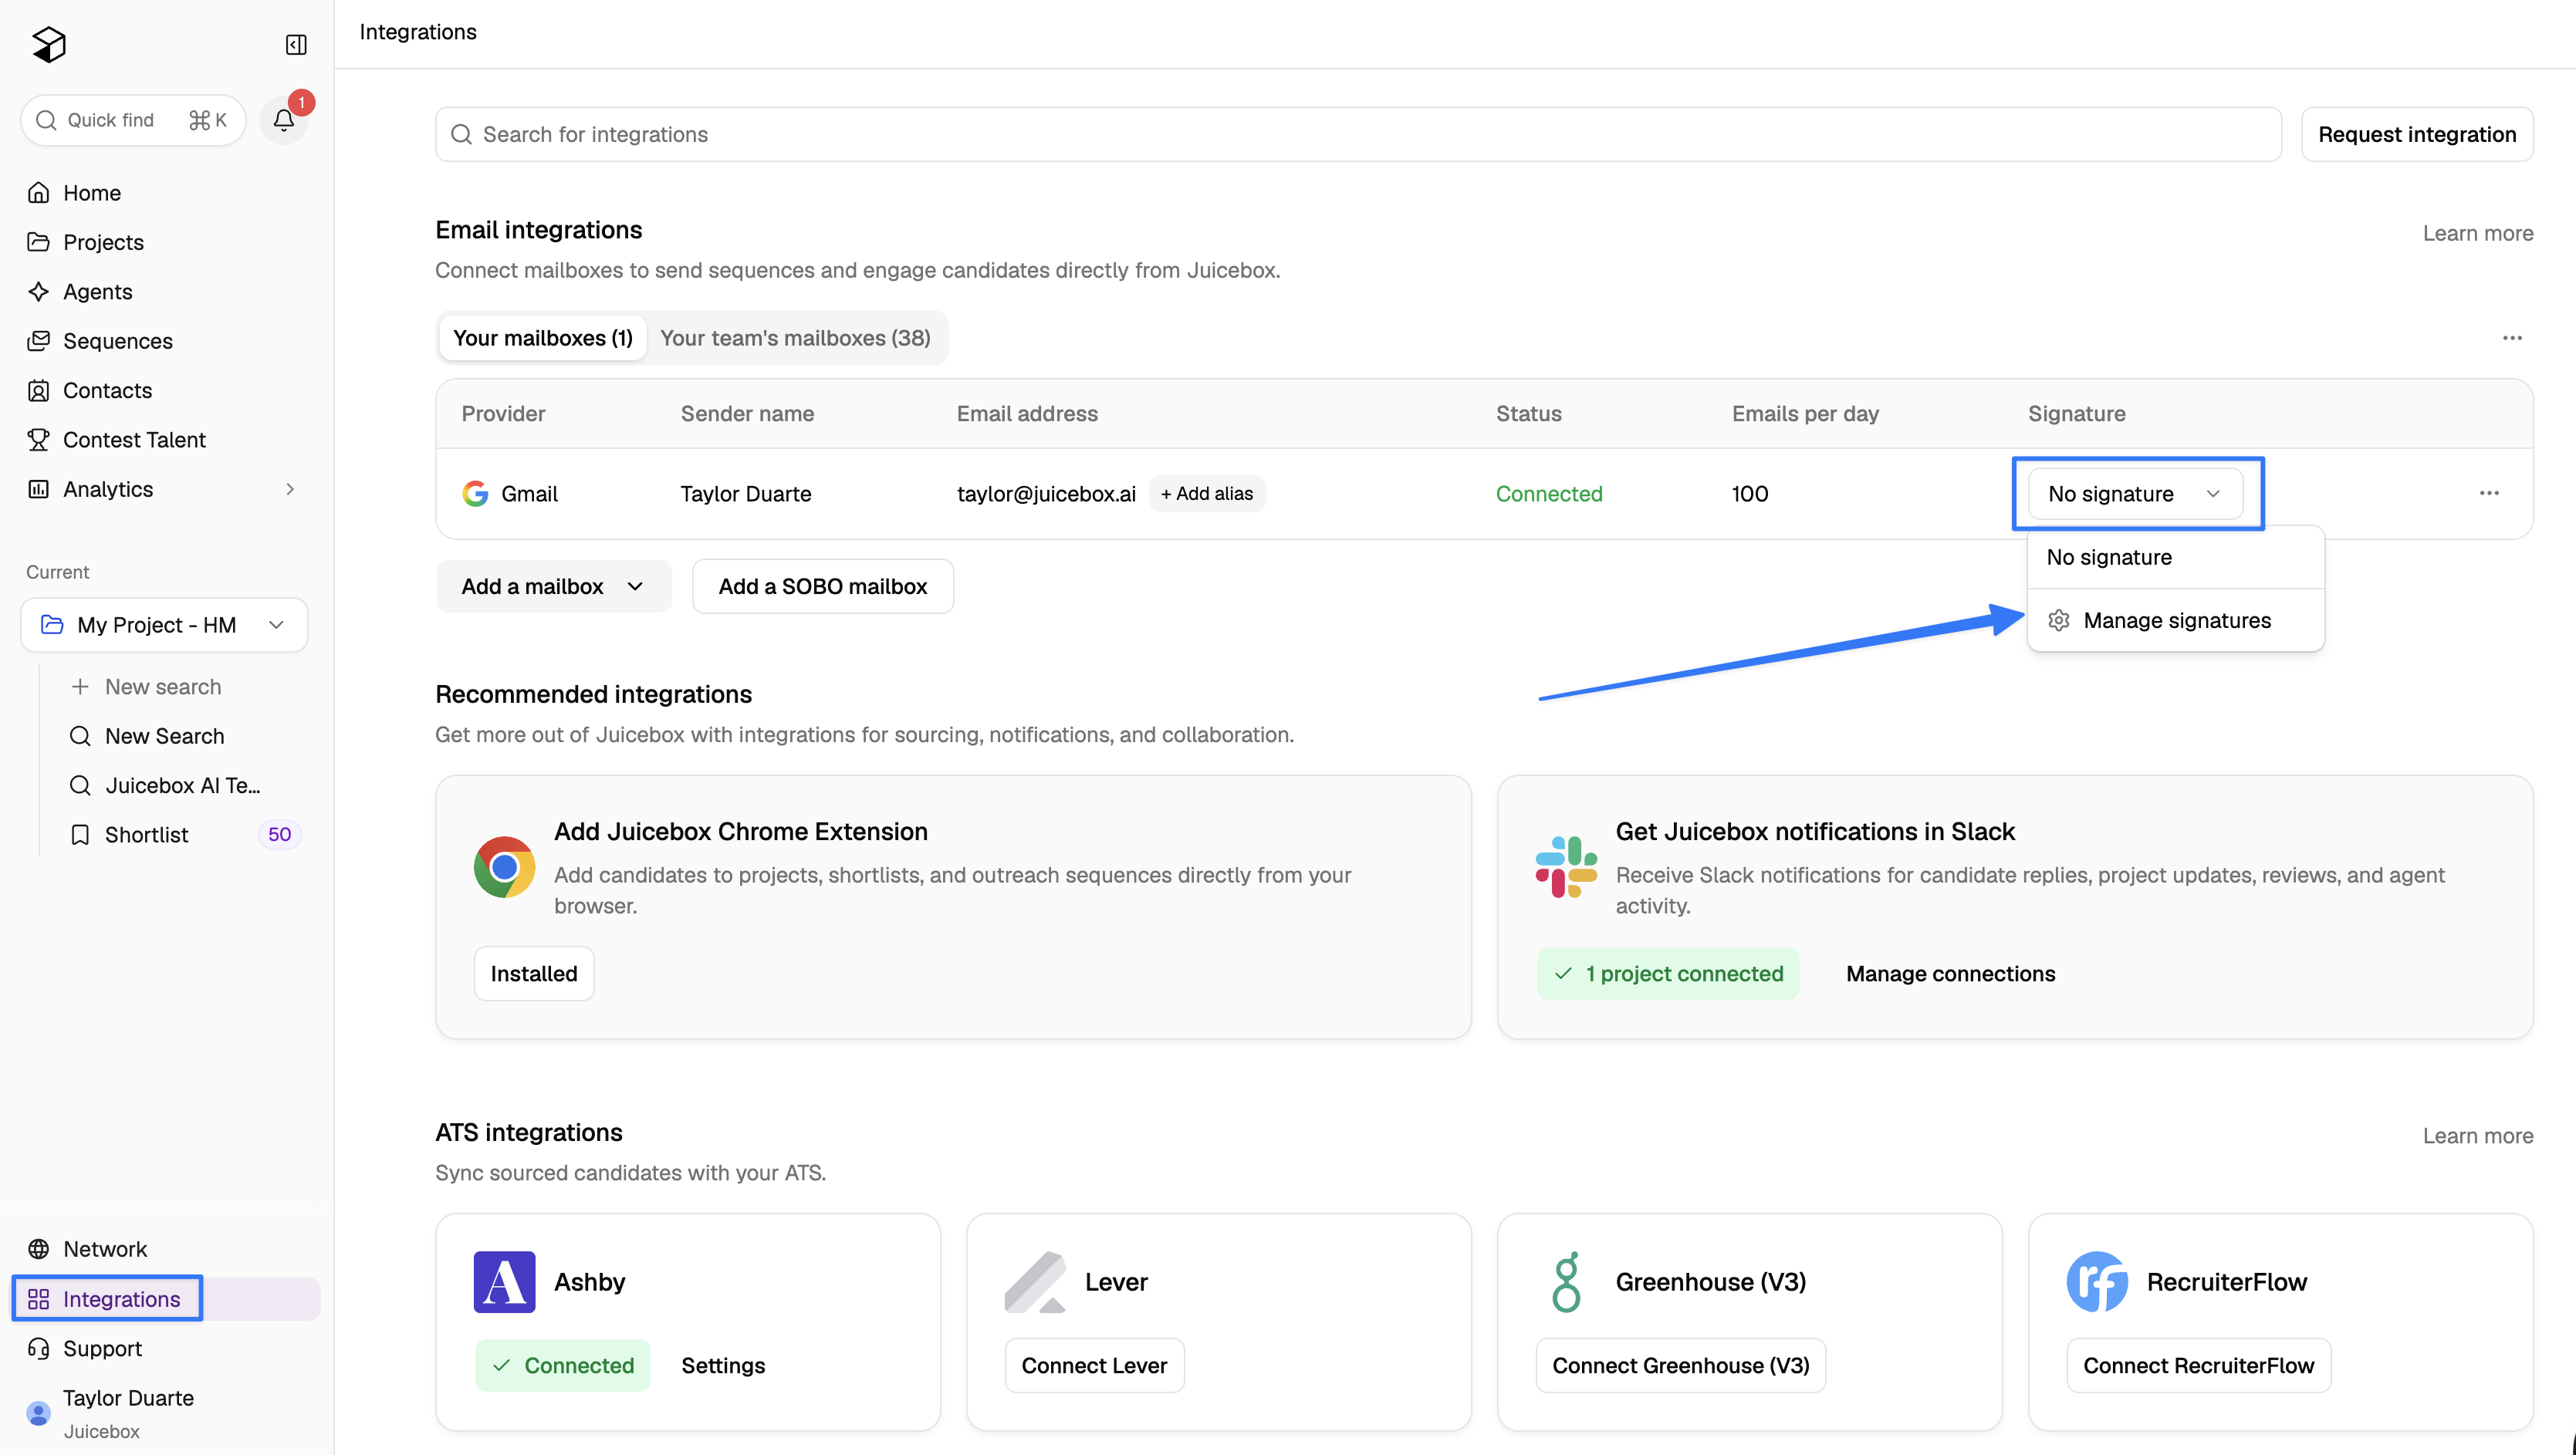Screen dimensions: 2576x1455
Task: Click the Juicebox logo icon
Action: 49,44
